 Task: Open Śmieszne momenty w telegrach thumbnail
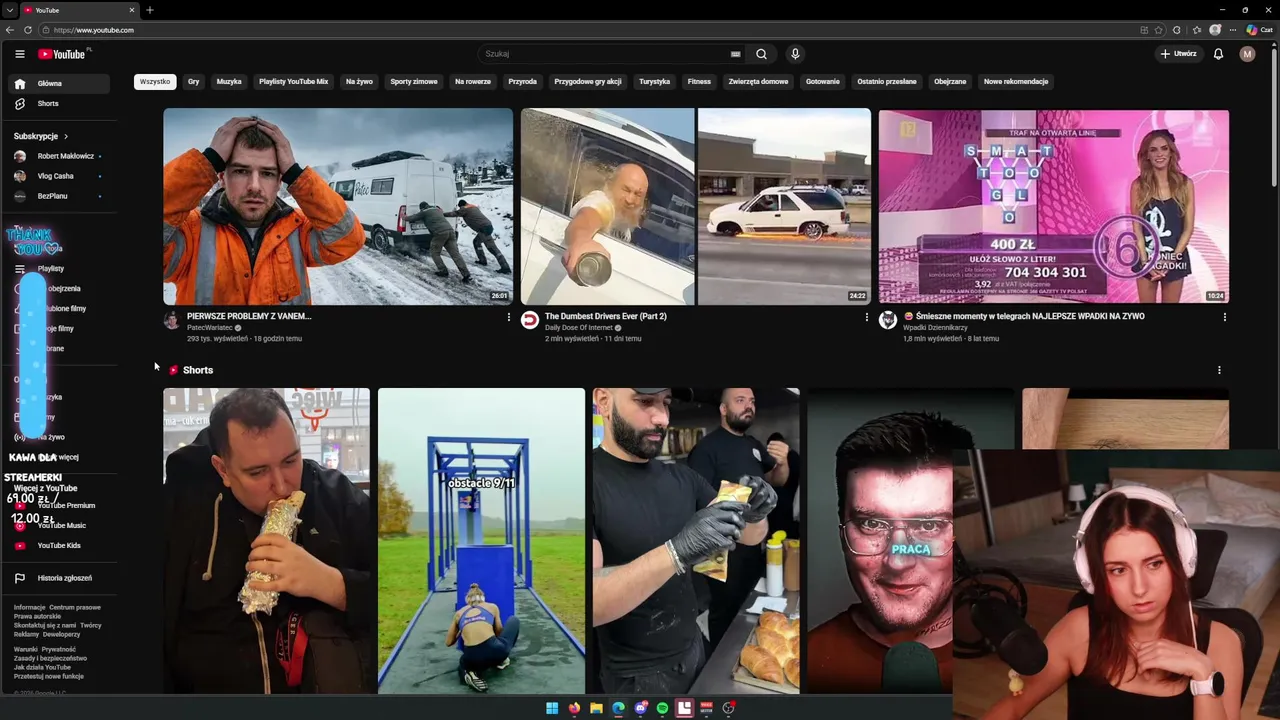(1054, 206)
